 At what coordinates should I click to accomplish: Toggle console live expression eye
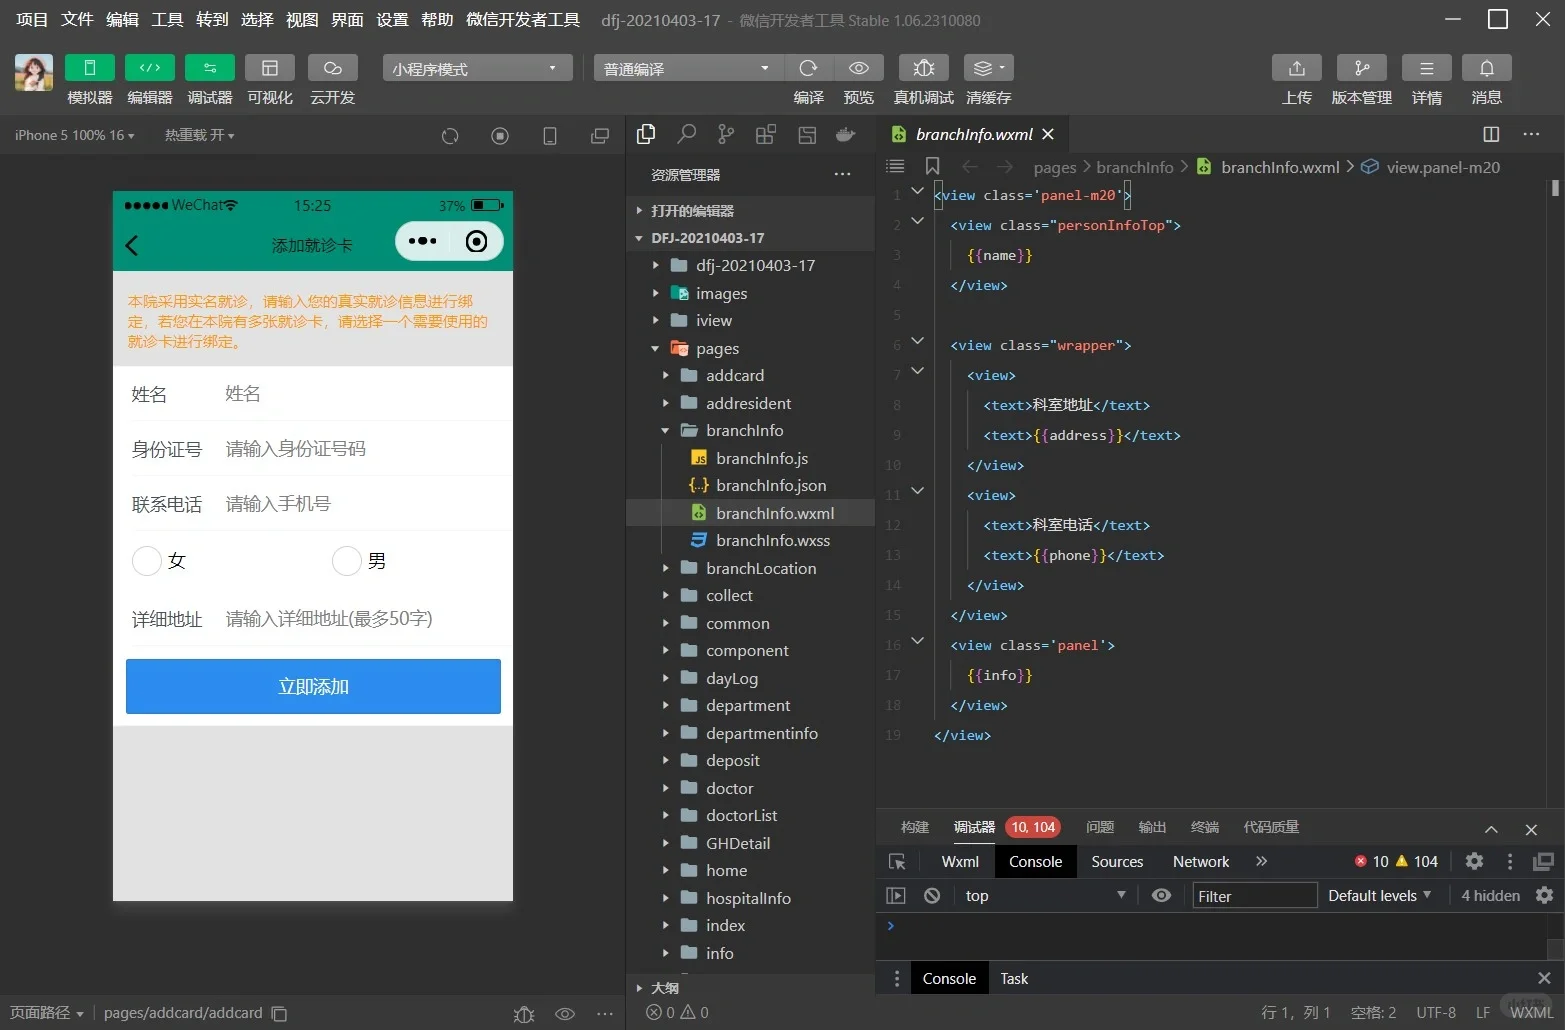click(1161, 896)
